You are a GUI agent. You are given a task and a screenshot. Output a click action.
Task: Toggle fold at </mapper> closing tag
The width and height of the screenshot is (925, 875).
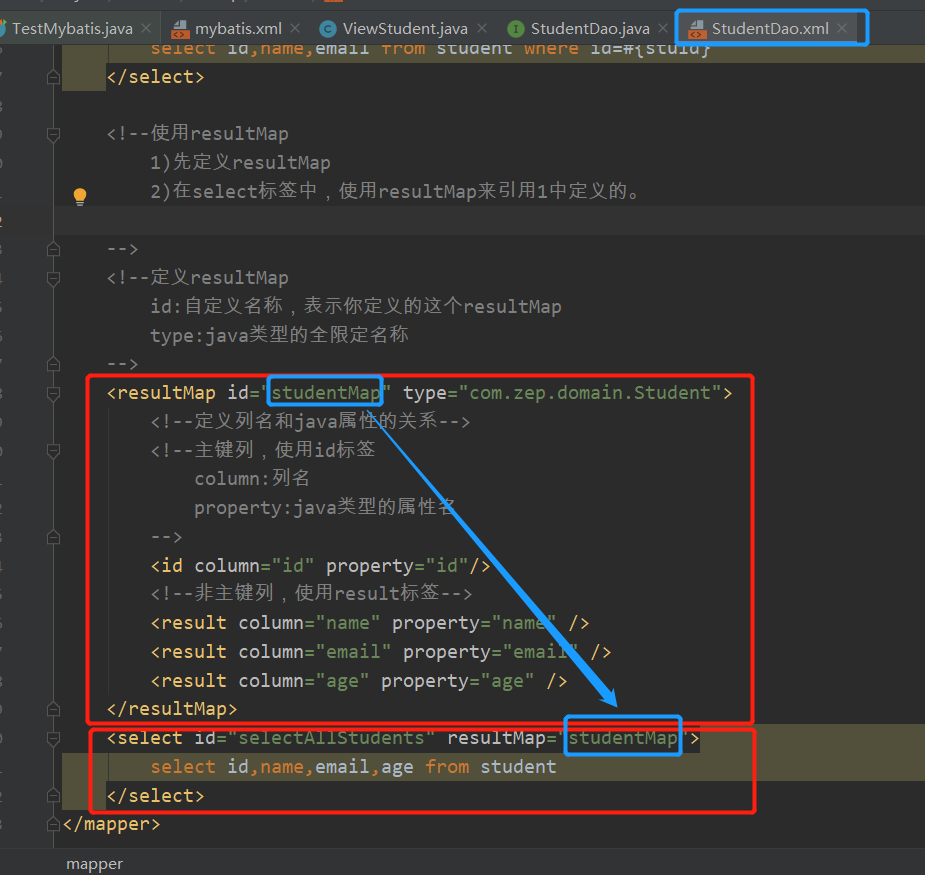tap(53, 824)
